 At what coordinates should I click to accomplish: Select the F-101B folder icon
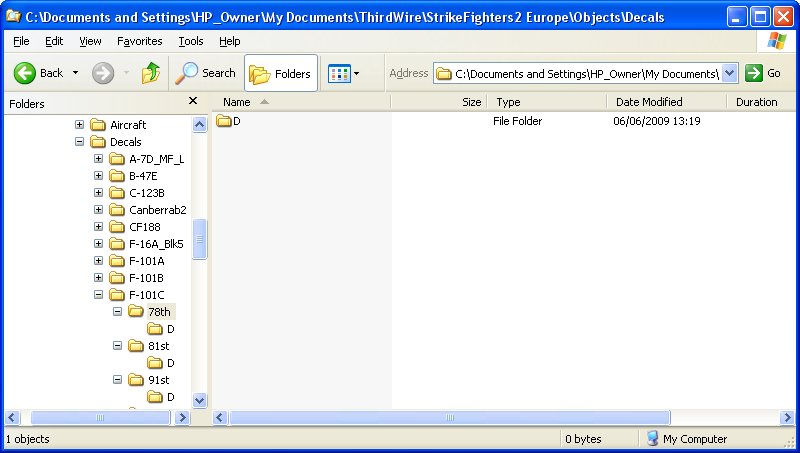tap(117, 278)
